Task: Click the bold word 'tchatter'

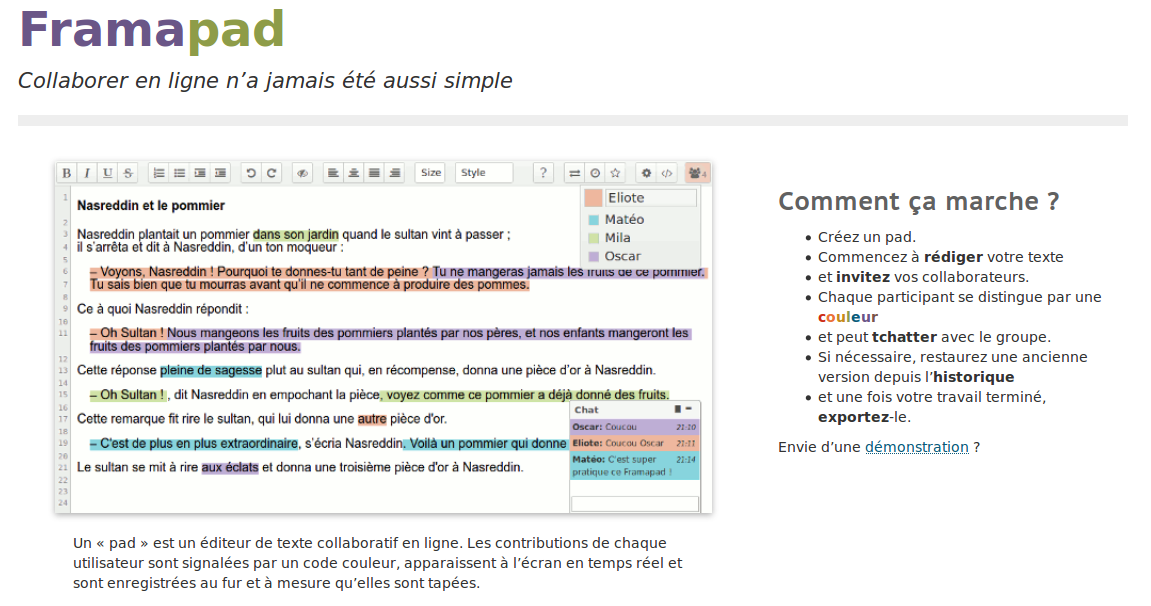Action: [x=904, y=337]
